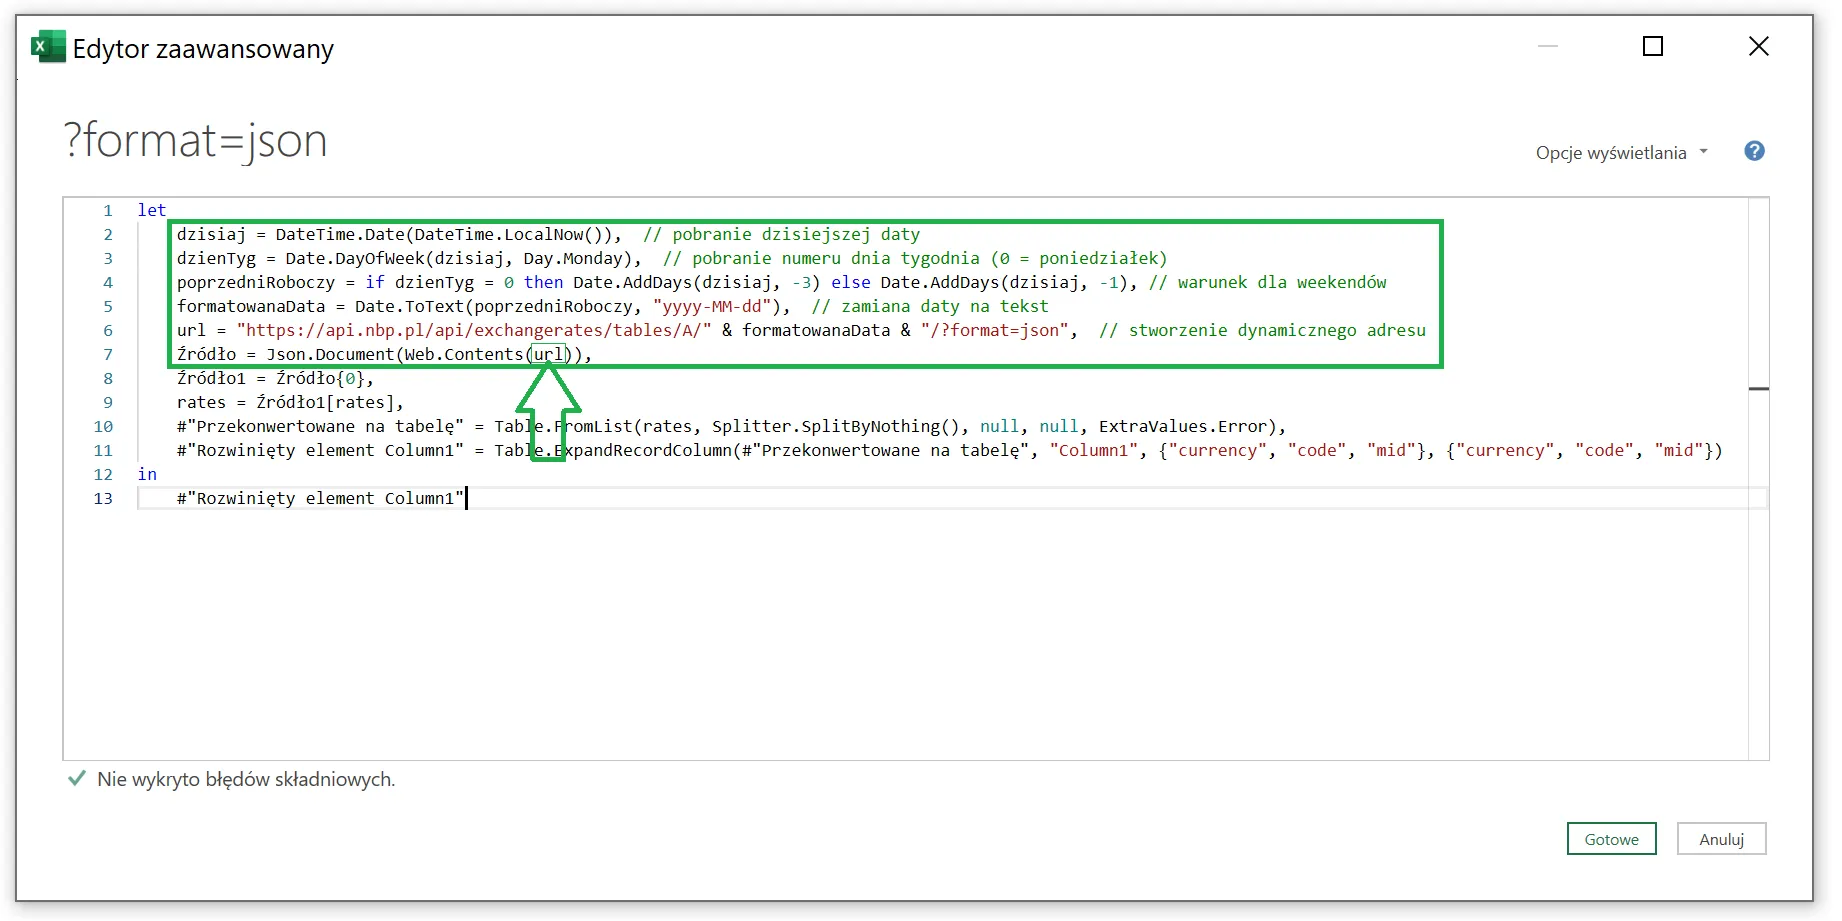Image resolution: width=1842 pixels, height=921 pixels.
Task: Click the 'let' keyword on line 1
Action: pos(152,210)
